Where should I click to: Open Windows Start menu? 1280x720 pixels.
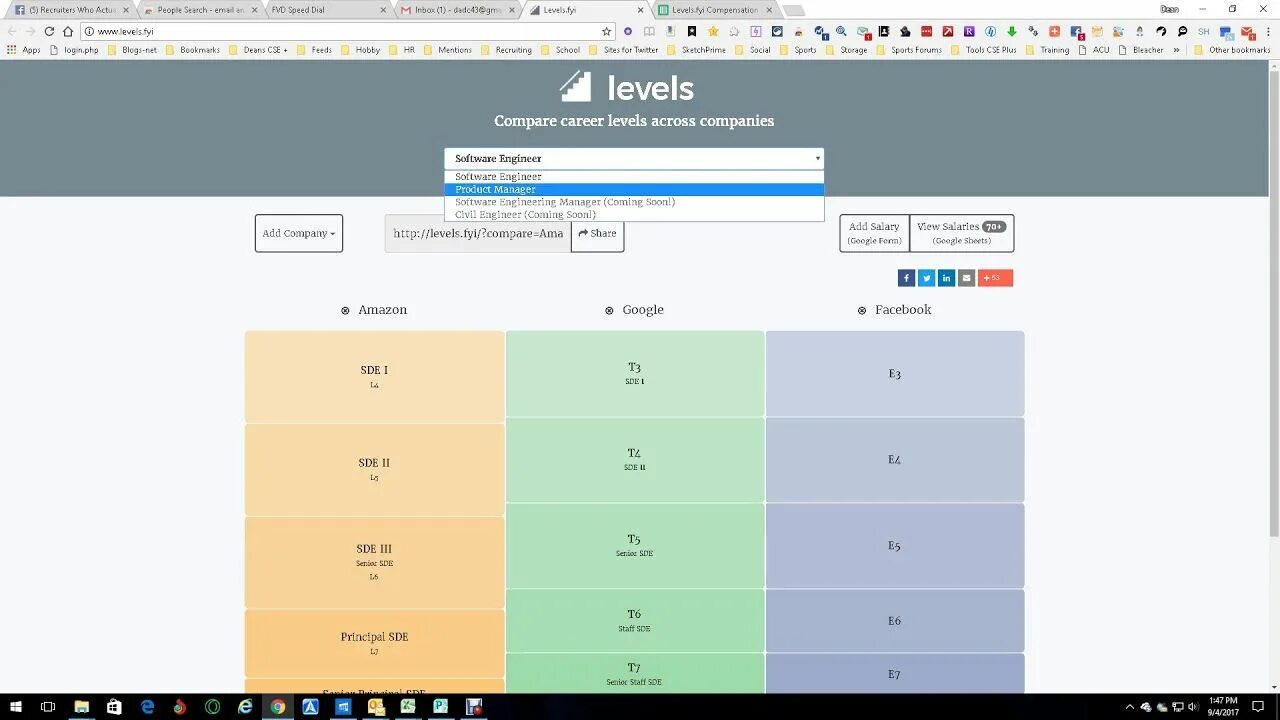16,707
